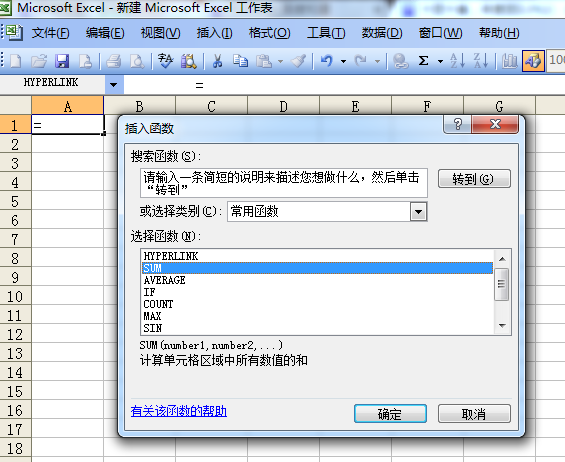Close the Insert Function dialog

[495, 124]
